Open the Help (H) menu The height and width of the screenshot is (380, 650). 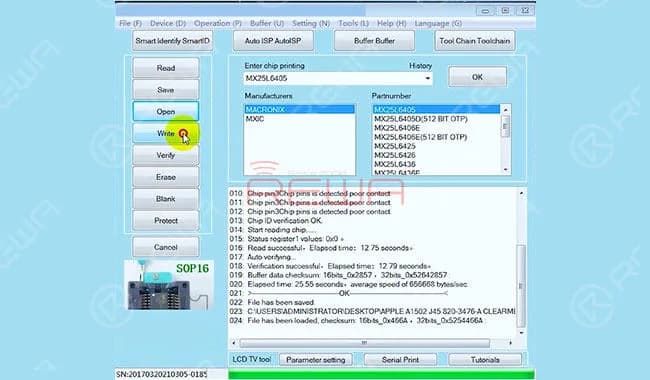pyautogui.click(x=391, y=23)
